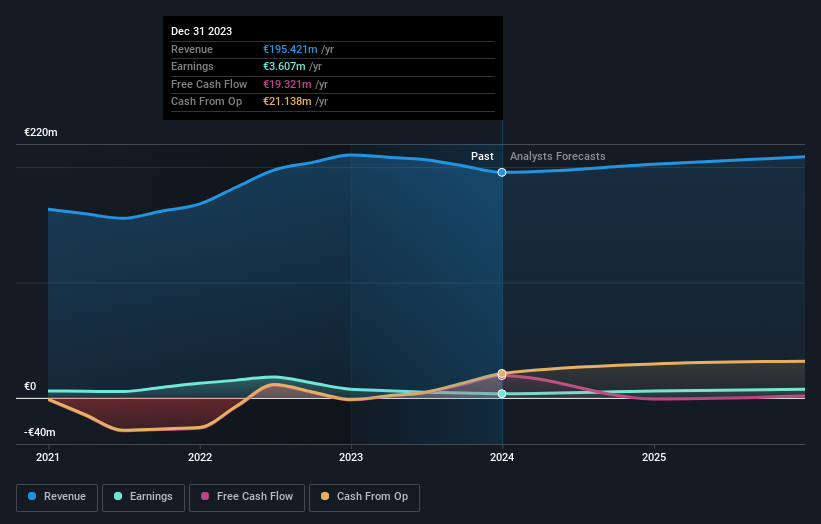Select the 2024 x-axis label
The image size is (821, 524).
(x=502, y=458)
